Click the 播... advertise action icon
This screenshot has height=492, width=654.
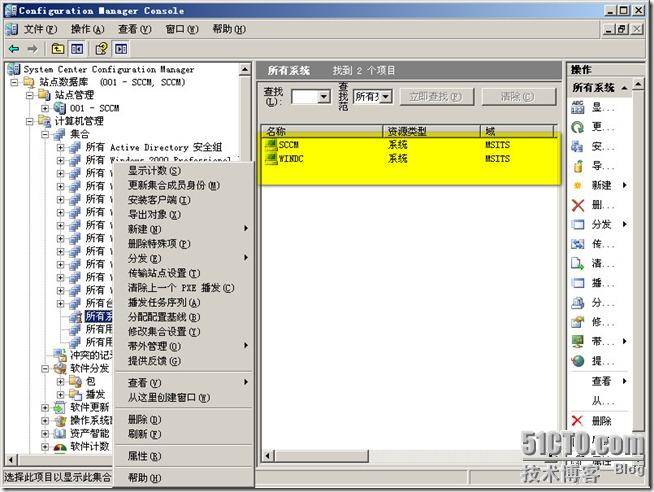(578, 283)
